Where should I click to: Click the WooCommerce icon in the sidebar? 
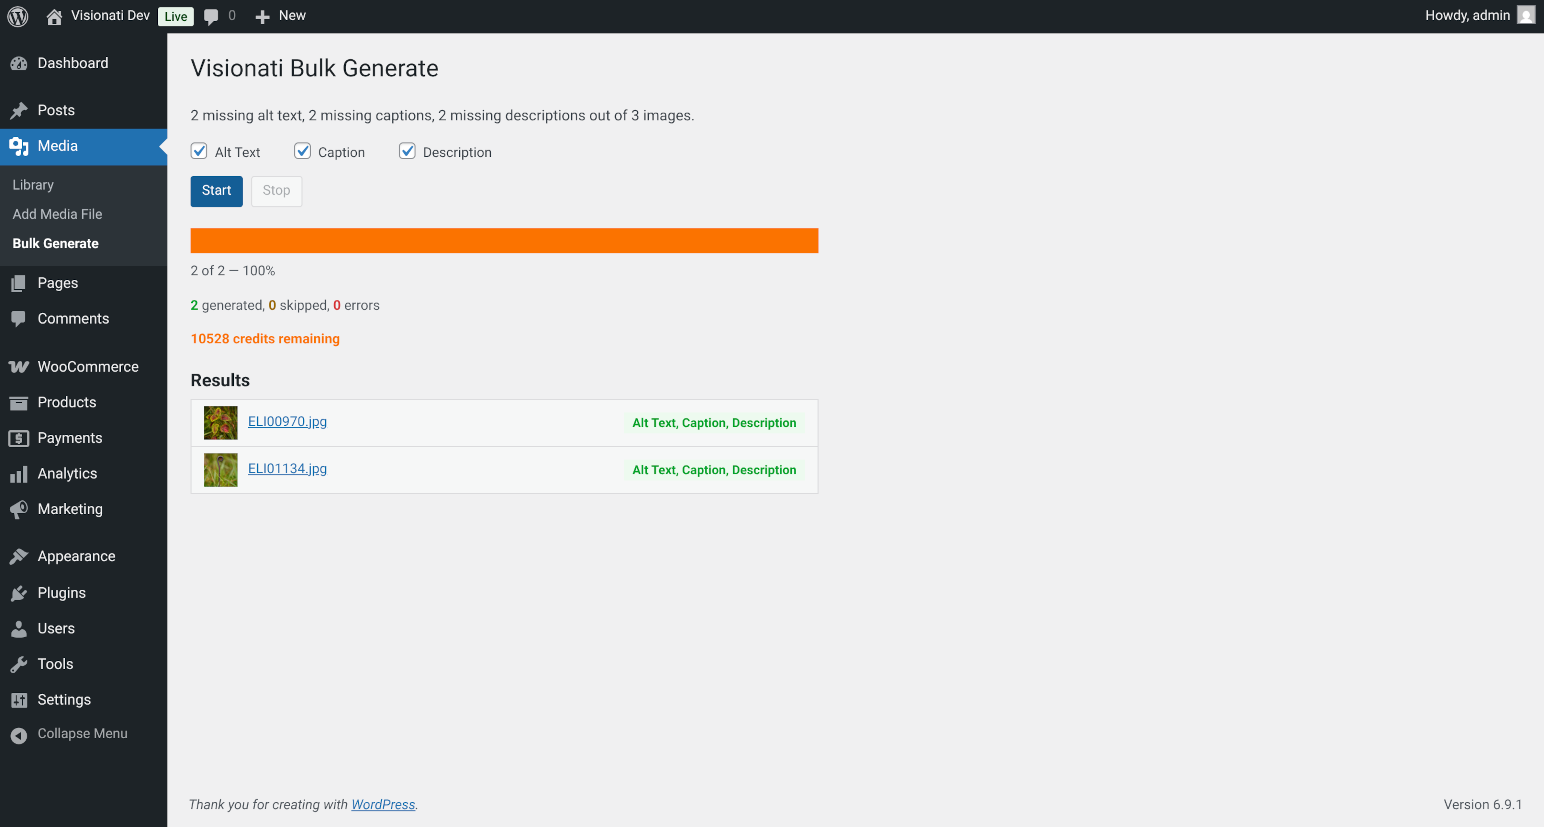19,366
